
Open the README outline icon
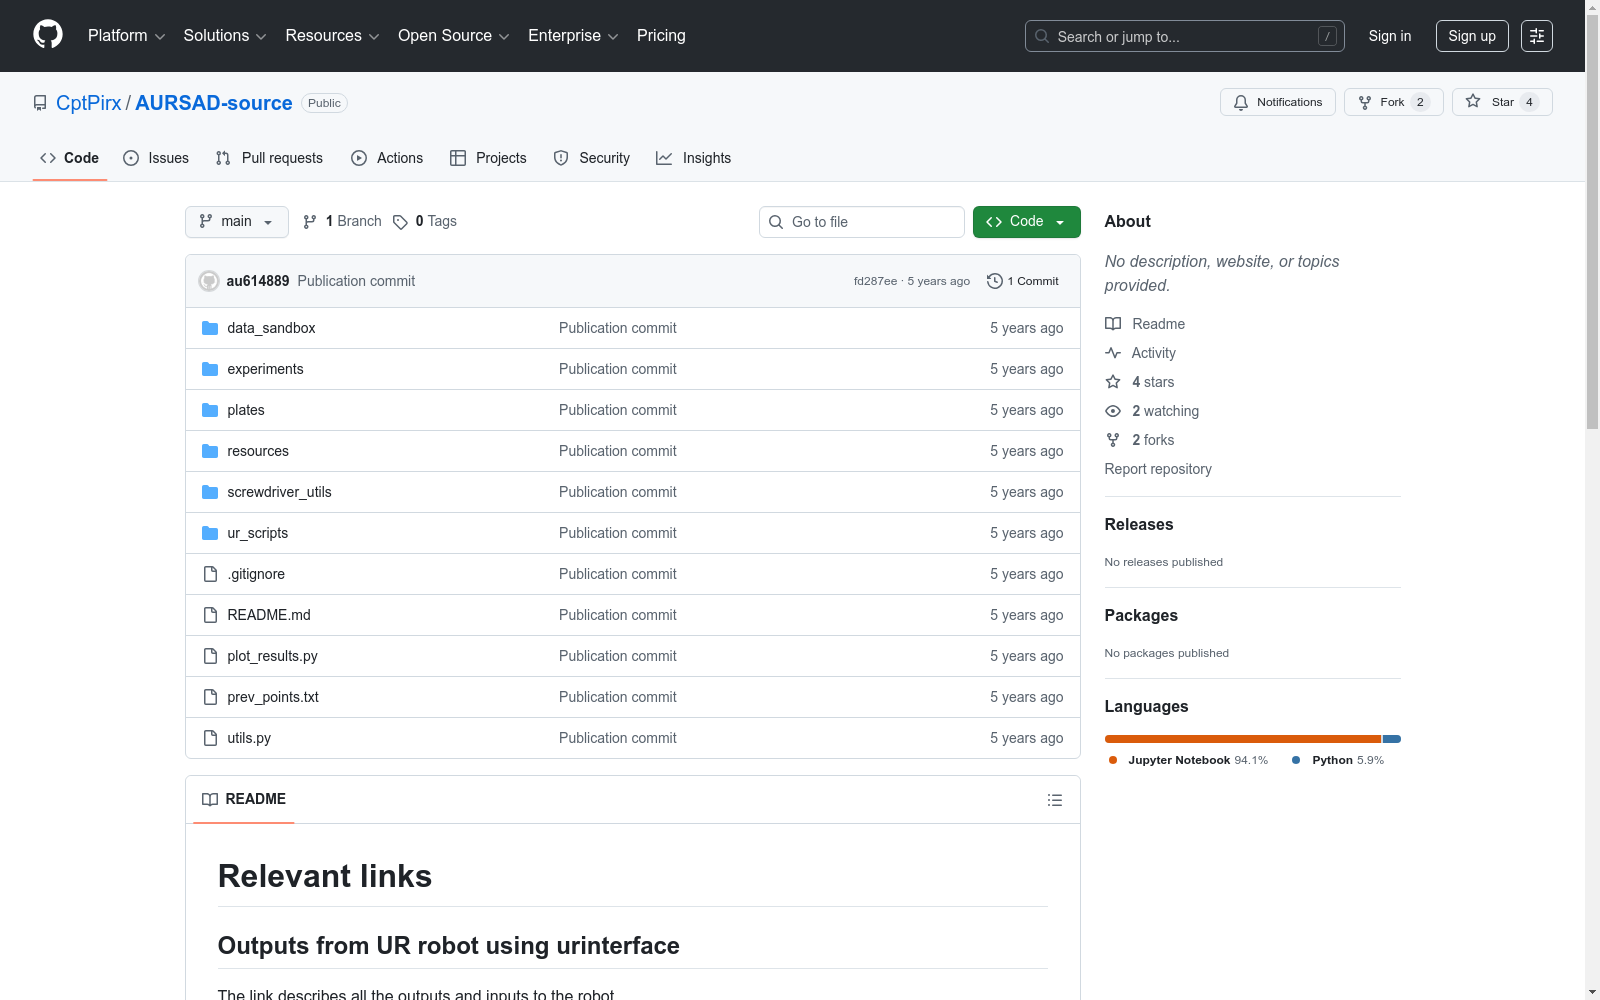click(1054, 800)
